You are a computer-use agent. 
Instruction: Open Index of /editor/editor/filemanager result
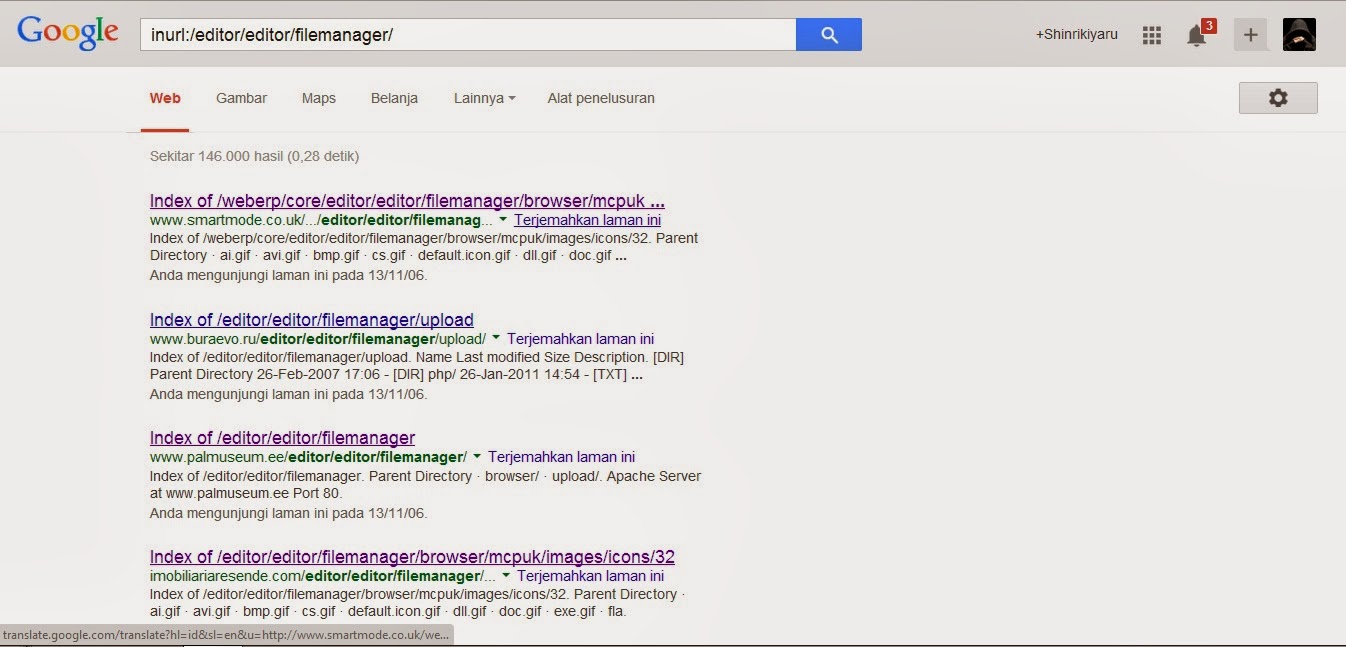tap(282, 438)
